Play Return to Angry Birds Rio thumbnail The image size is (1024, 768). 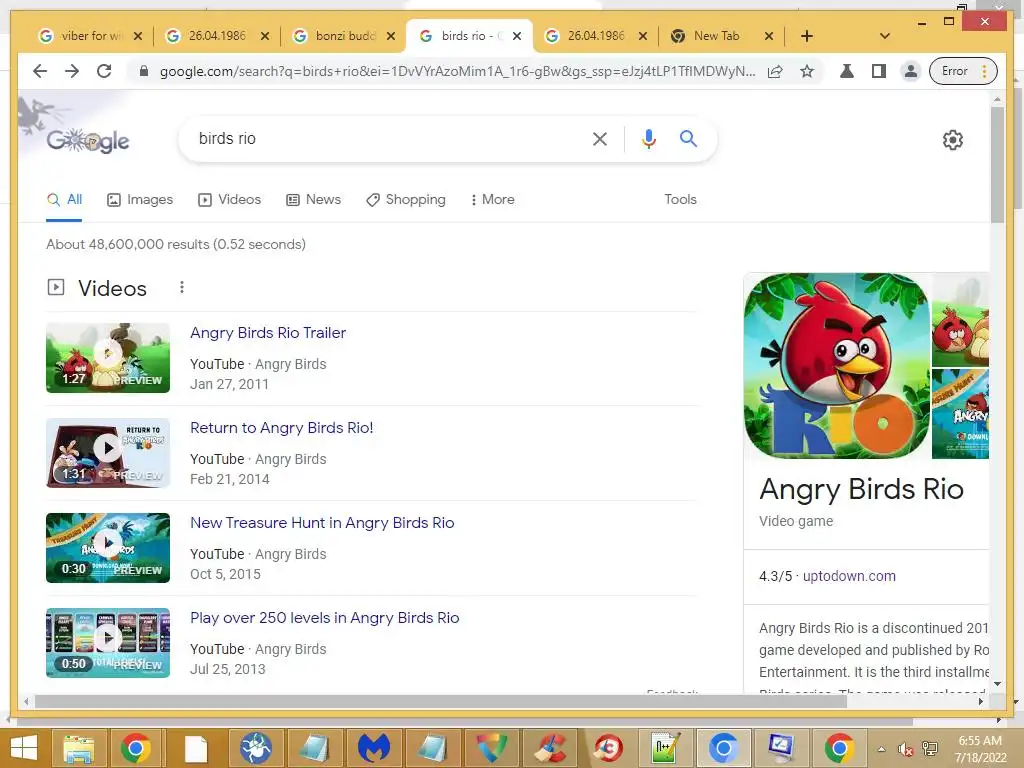108,453
